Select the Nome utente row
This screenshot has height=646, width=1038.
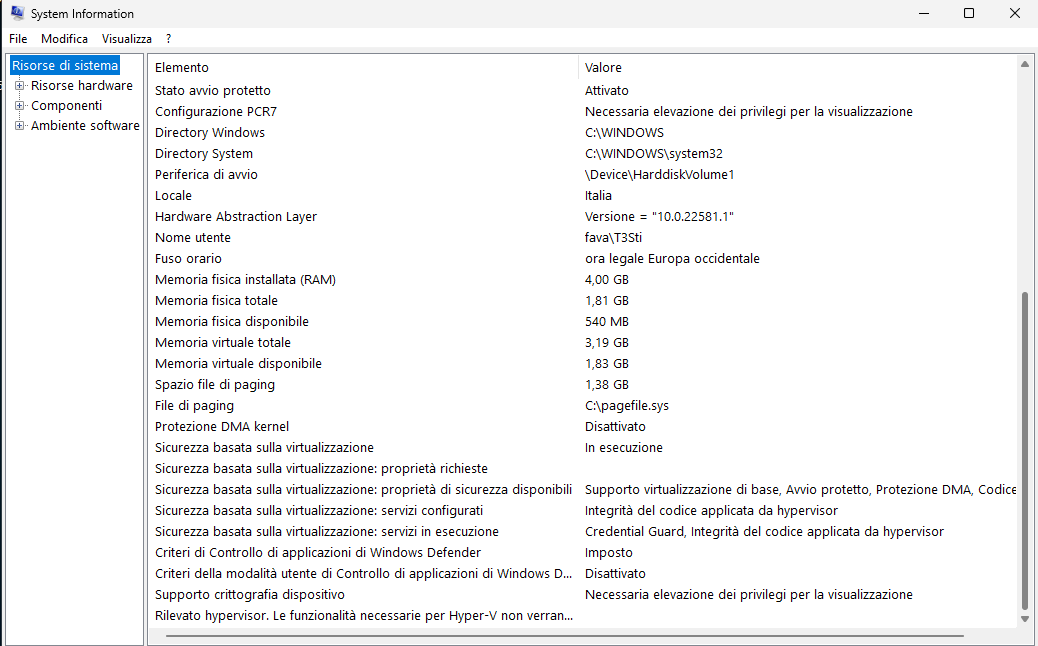click(583, 238)
